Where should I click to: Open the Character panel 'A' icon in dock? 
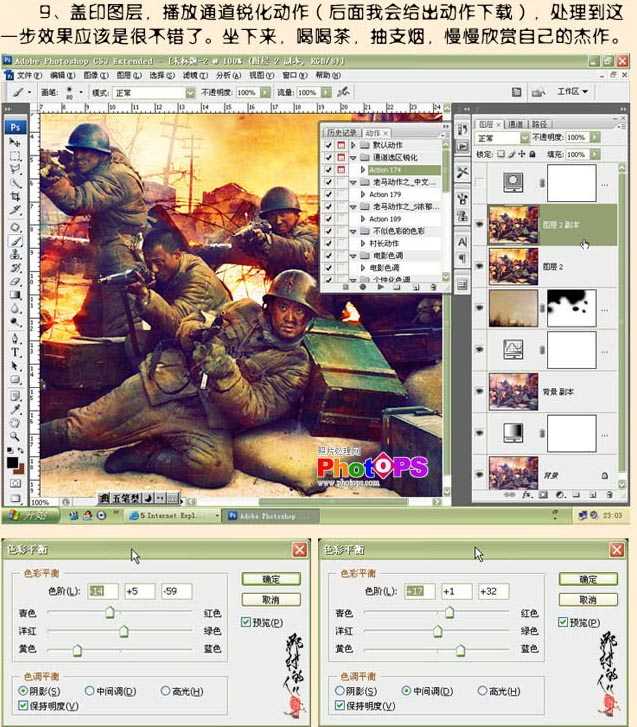click(x=462, y=242)
